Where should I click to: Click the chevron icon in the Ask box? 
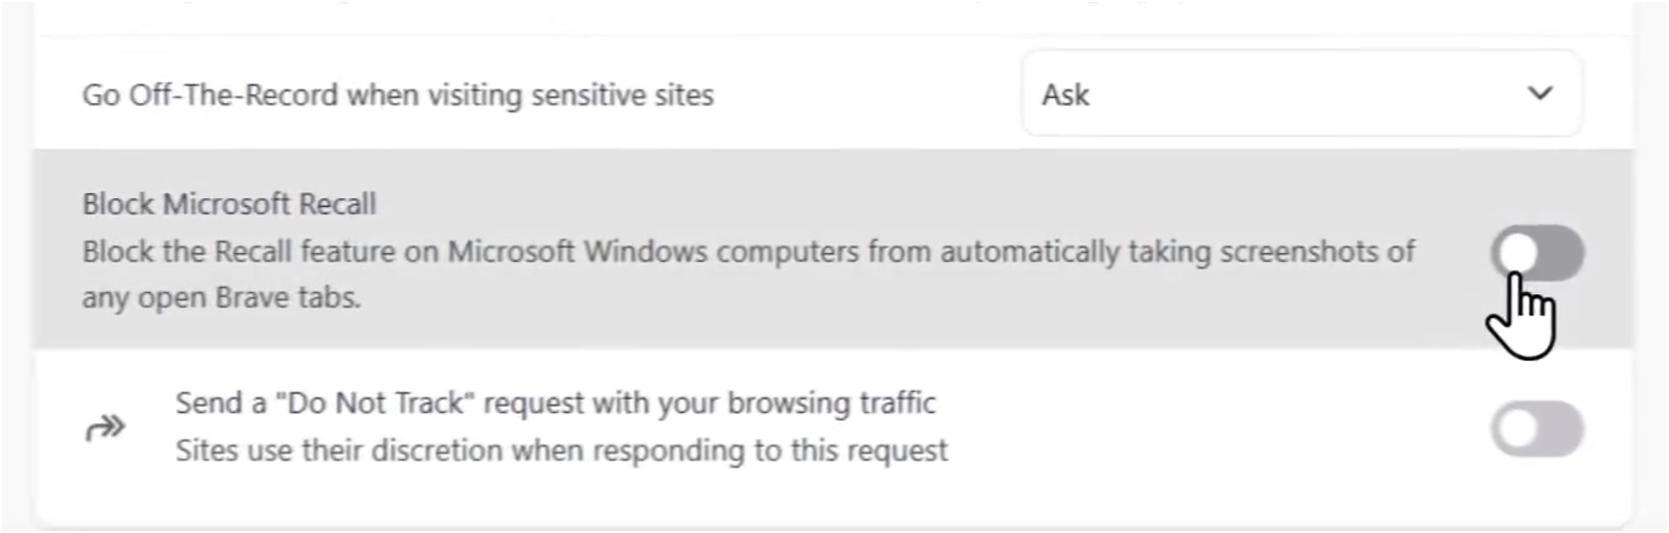click(x=1540, y=94)
